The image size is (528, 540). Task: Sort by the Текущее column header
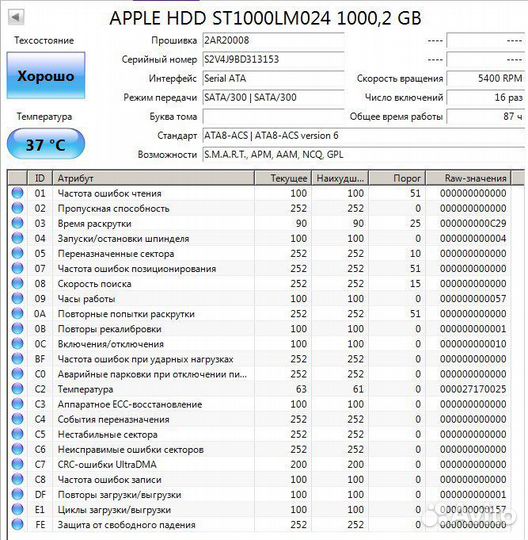point(283,178)
